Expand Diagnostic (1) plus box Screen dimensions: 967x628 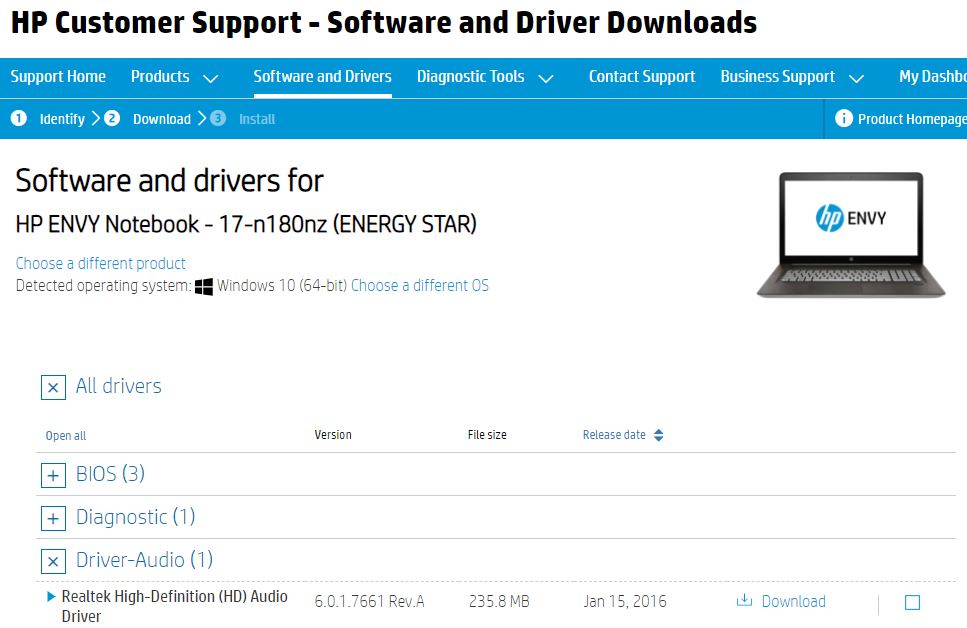54,519
